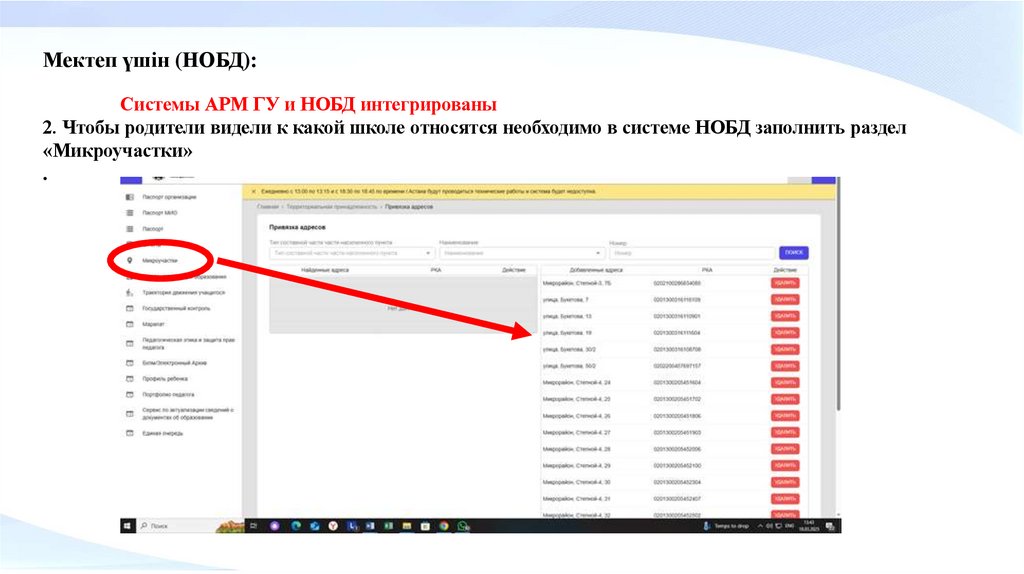Open Excel from the taskbar
The image size is (1024, 574).
(x=389, y=526)
